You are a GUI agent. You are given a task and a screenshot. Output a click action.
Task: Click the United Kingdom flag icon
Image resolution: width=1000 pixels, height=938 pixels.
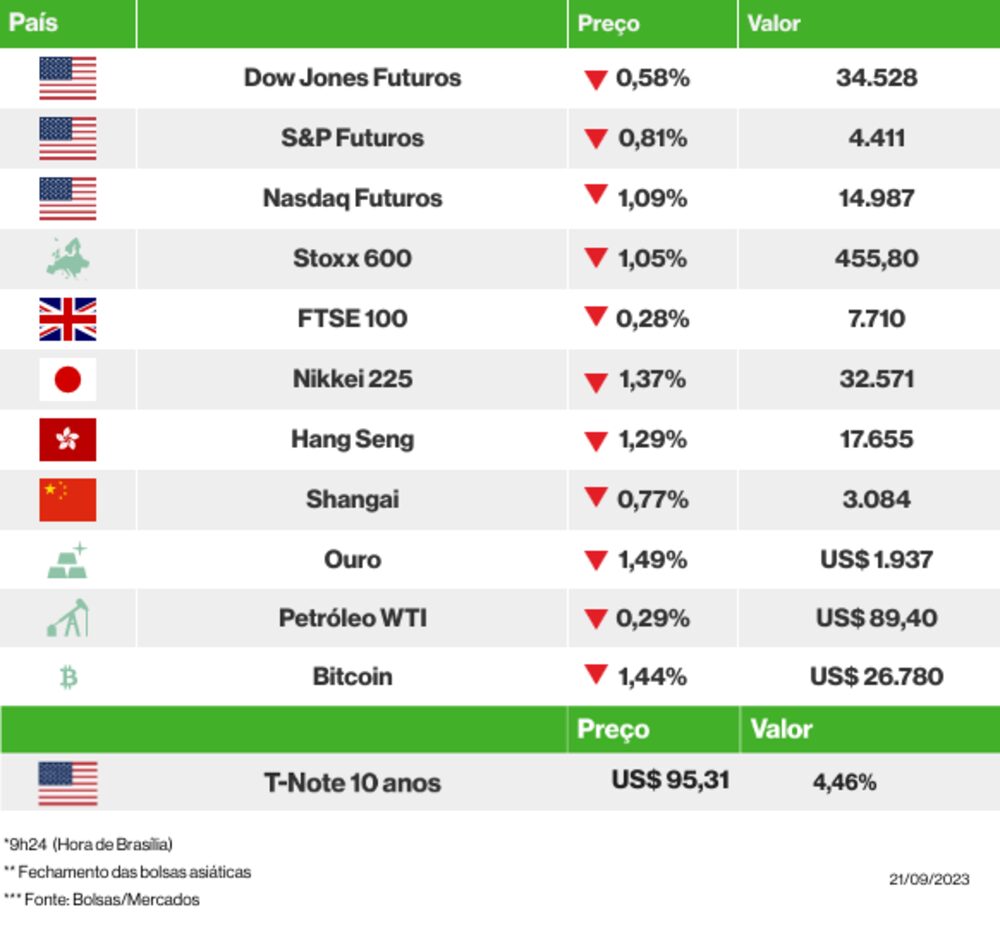coord(68,319)
